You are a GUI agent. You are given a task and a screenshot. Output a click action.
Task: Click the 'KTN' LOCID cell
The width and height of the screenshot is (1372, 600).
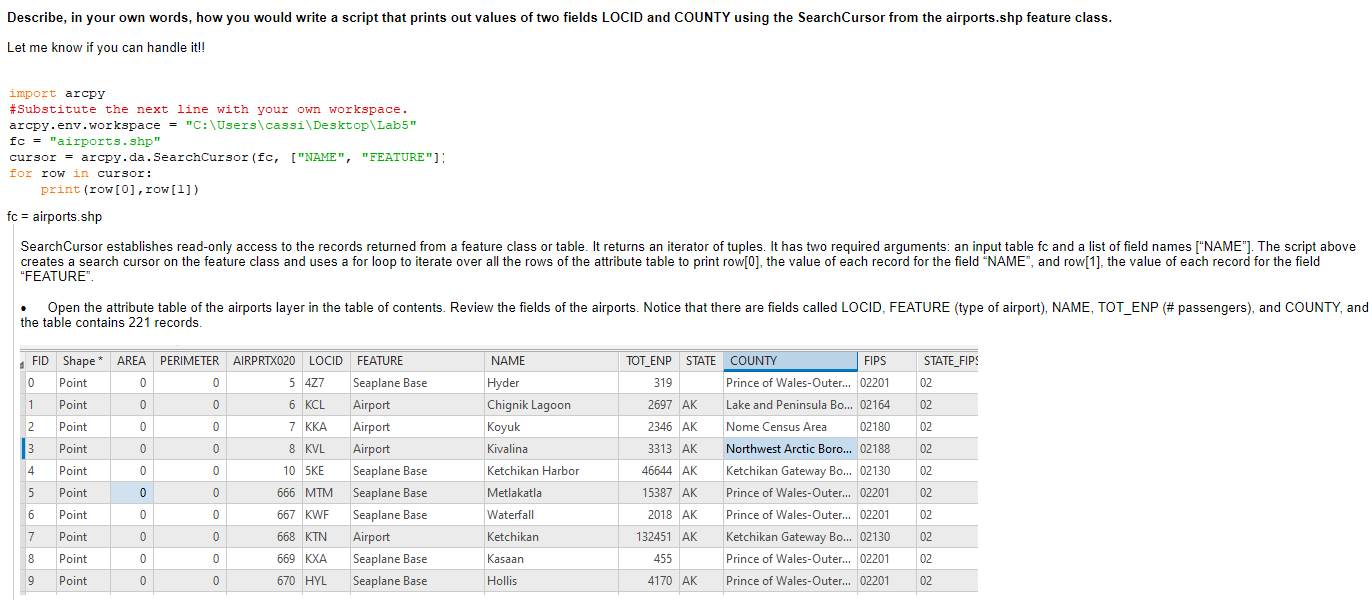[x=326, y=537]
